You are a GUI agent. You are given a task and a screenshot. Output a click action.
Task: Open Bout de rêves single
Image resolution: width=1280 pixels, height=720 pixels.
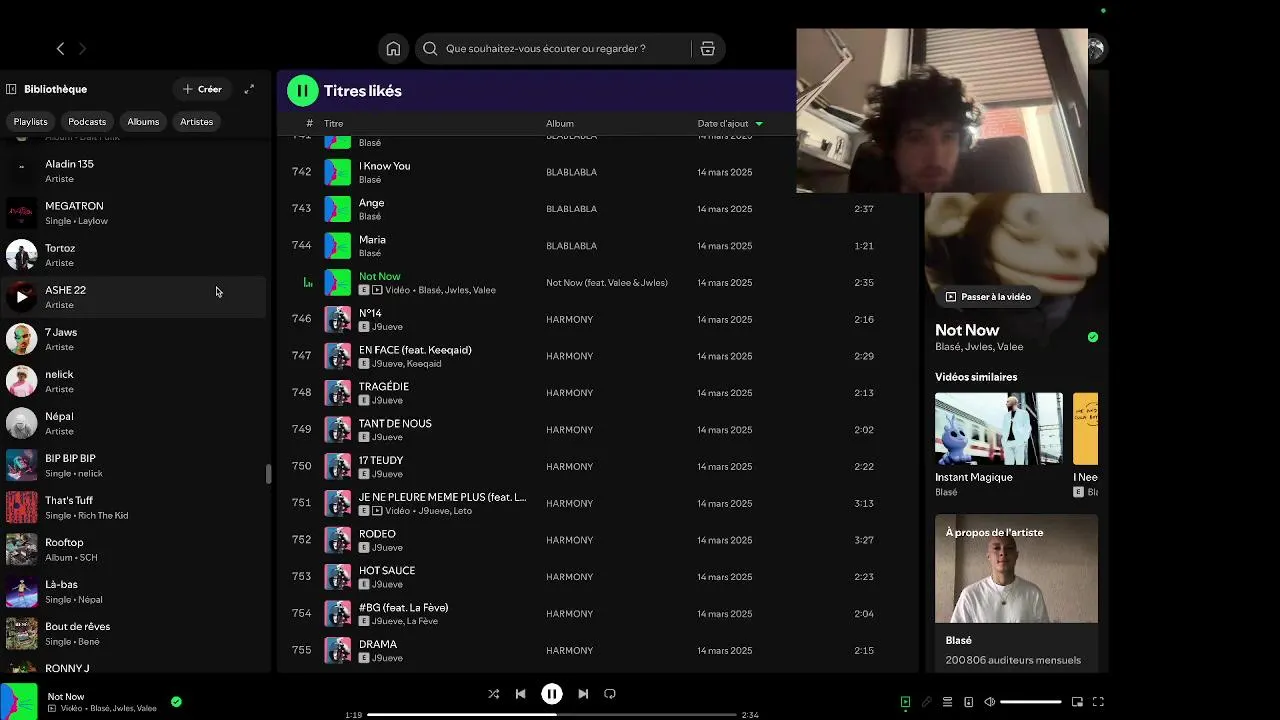pos(133,633)
